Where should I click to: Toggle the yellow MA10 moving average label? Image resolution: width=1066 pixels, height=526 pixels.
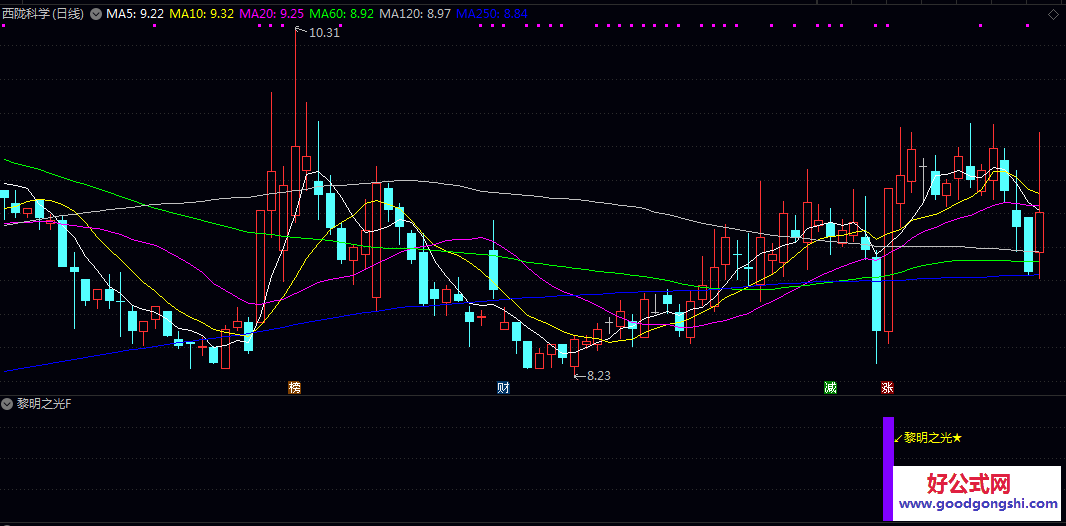click(202, 14)
